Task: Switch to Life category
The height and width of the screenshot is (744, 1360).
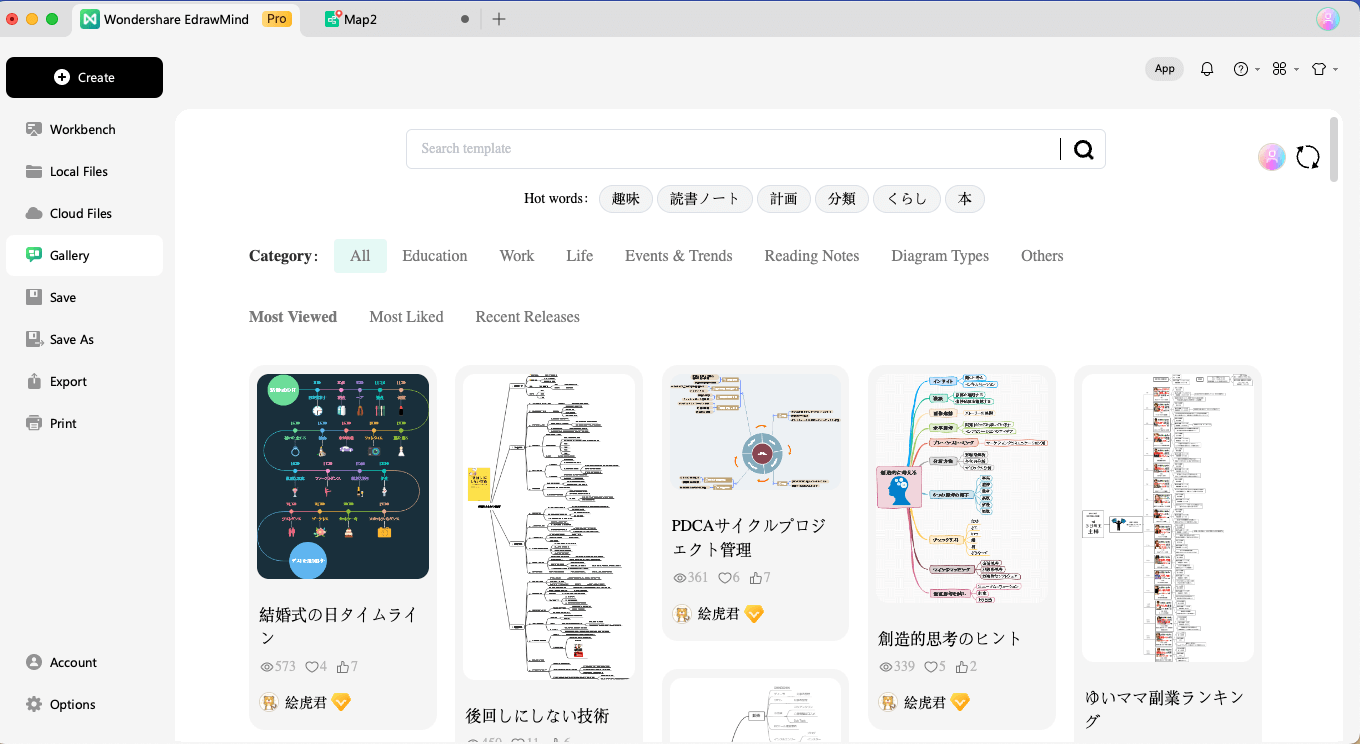Action: (580, 256)
